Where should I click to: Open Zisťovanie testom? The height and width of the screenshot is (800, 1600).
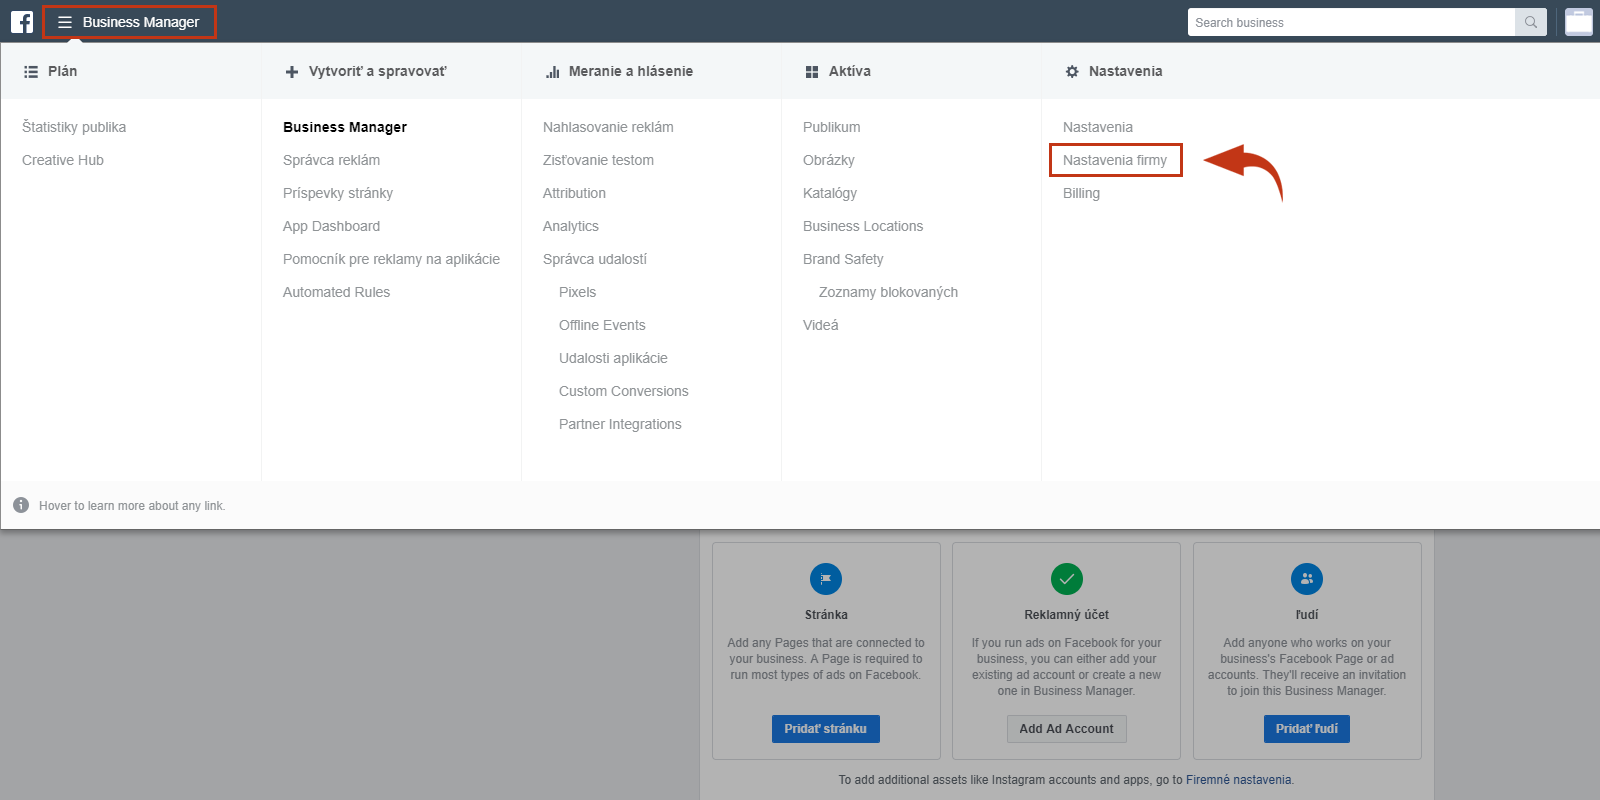click(598, 160)
